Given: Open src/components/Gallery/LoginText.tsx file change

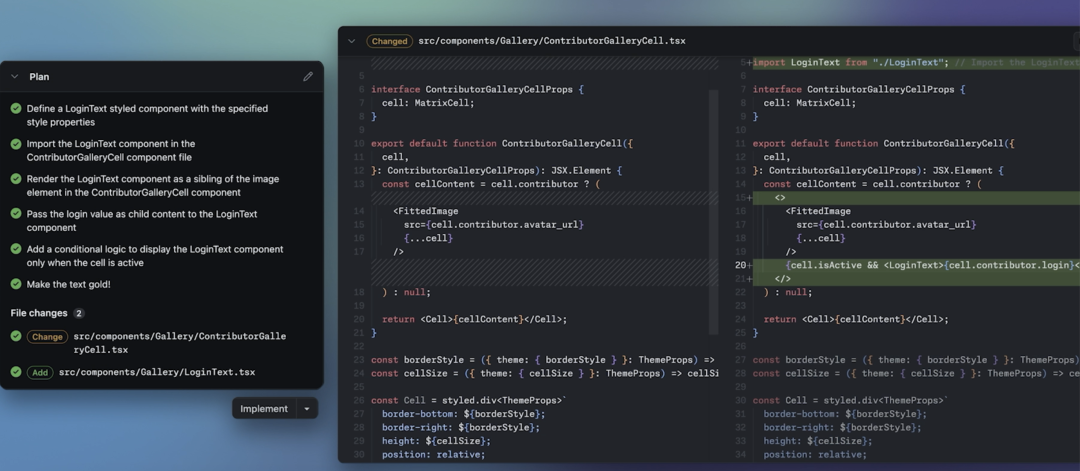Looking at the screenshot, I should point(157,373).
